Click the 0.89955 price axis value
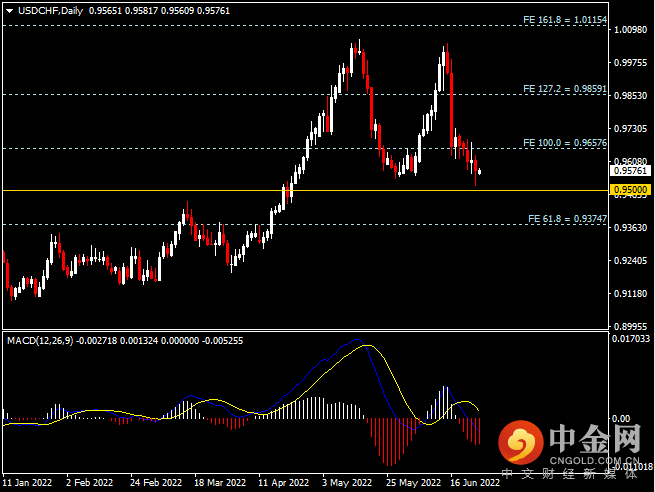The height and width of the screenshot is (492, 655). point(630,327)
